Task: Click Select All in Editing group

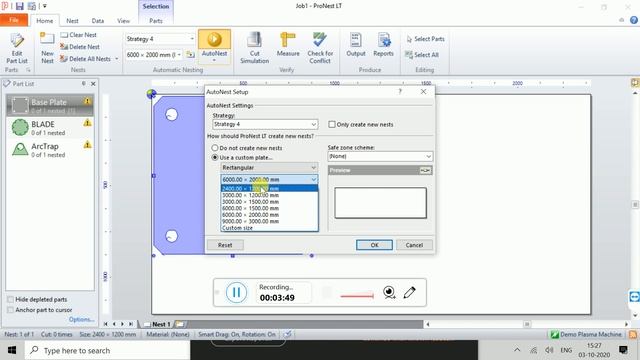Action: pos(422,55)
